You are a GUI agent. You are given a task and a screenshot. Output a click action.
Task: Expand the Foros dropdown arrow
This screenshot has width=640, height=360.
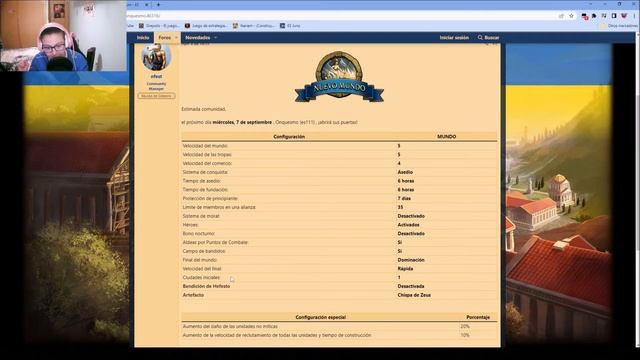[176, 38]
